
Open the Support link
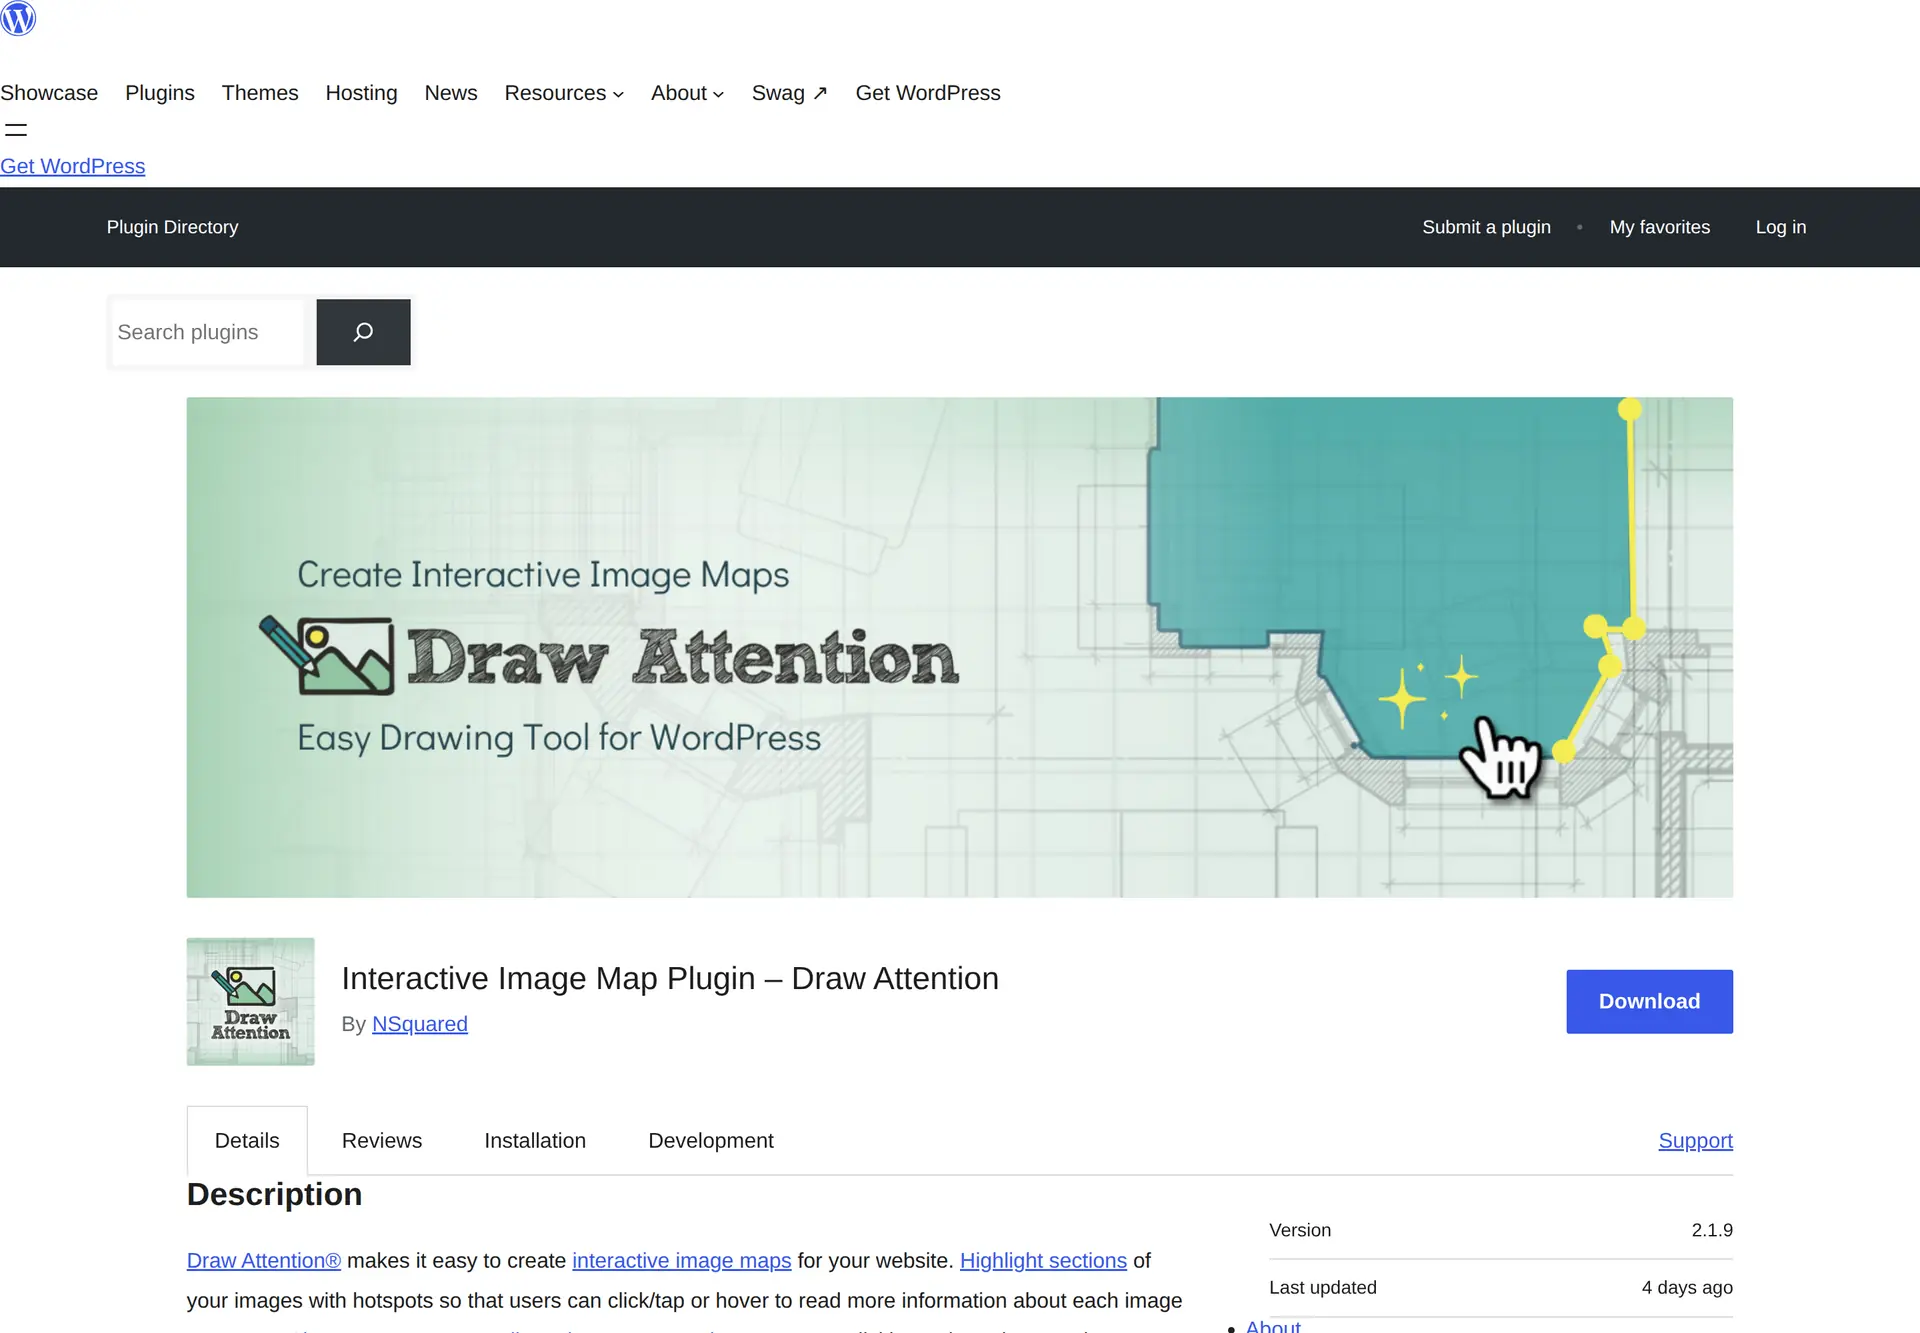click(1695, 1141)
